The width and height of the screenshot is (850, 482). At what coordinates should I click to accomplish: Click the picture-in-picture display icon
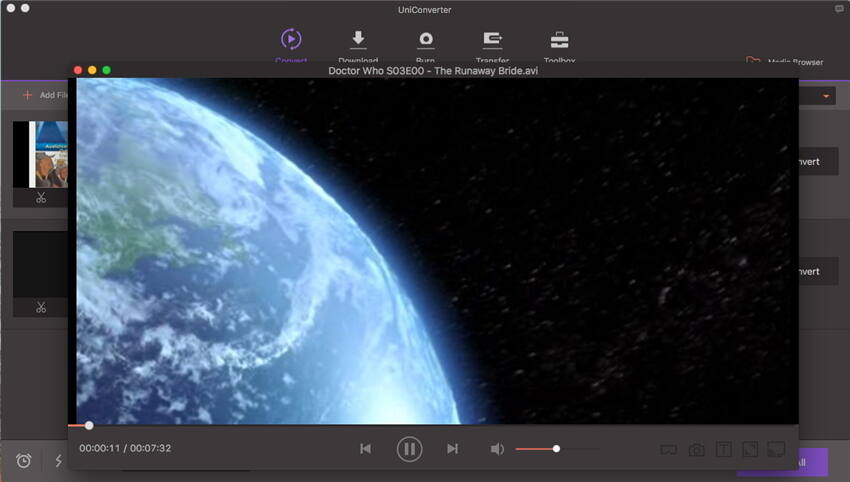[776, 449]
